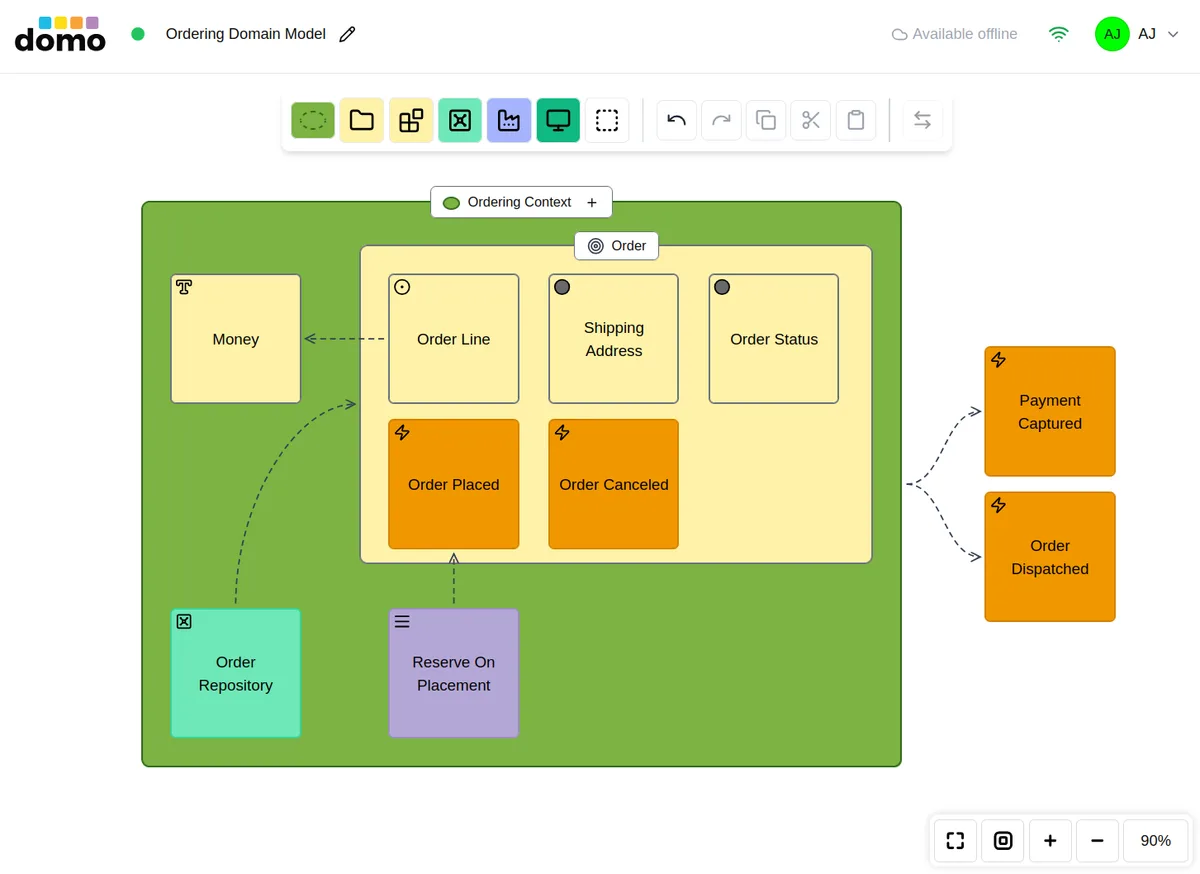The image size is (1200, 874).
Task: Copy the selected element
Action: point(766,121)
